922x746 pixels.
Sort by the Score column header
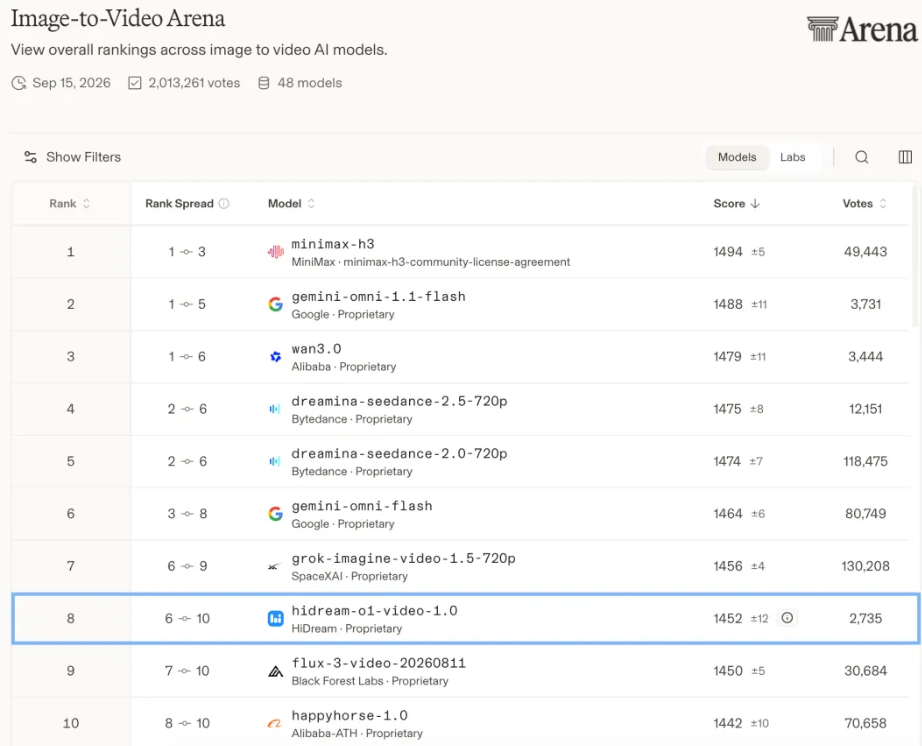(736, 203)
